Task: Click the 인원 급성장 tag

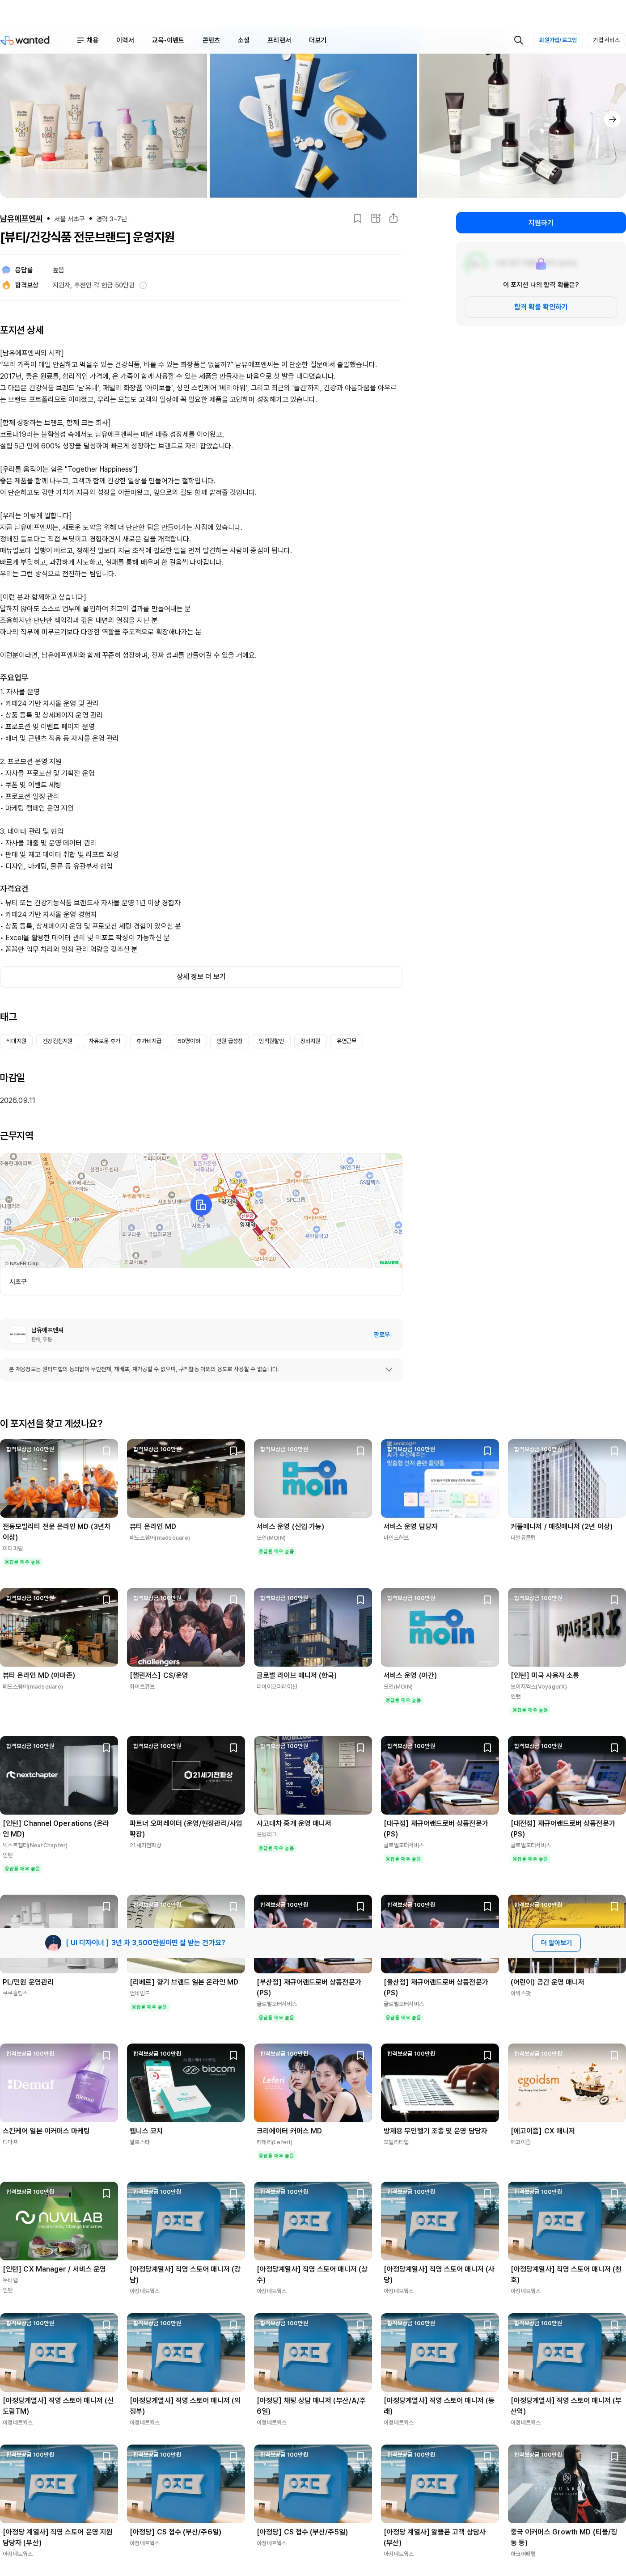Action: coord(229,1041)
